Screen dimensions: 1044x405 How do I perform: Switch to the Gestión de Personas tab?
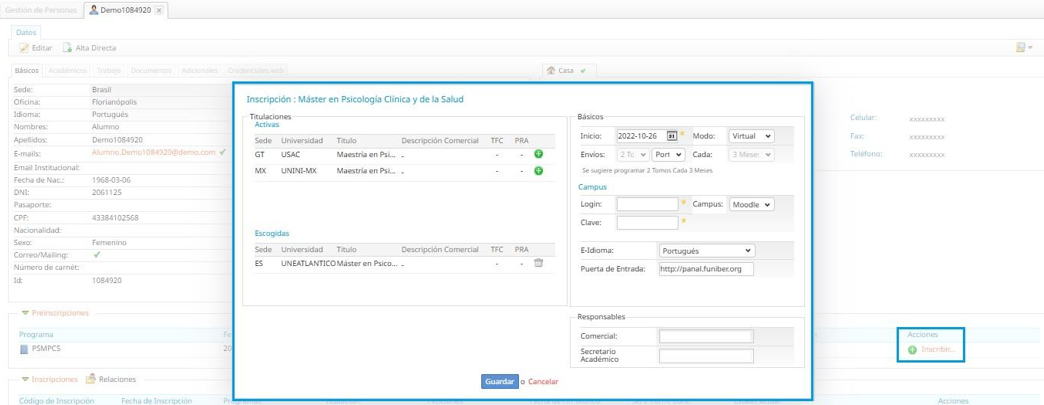40,9
